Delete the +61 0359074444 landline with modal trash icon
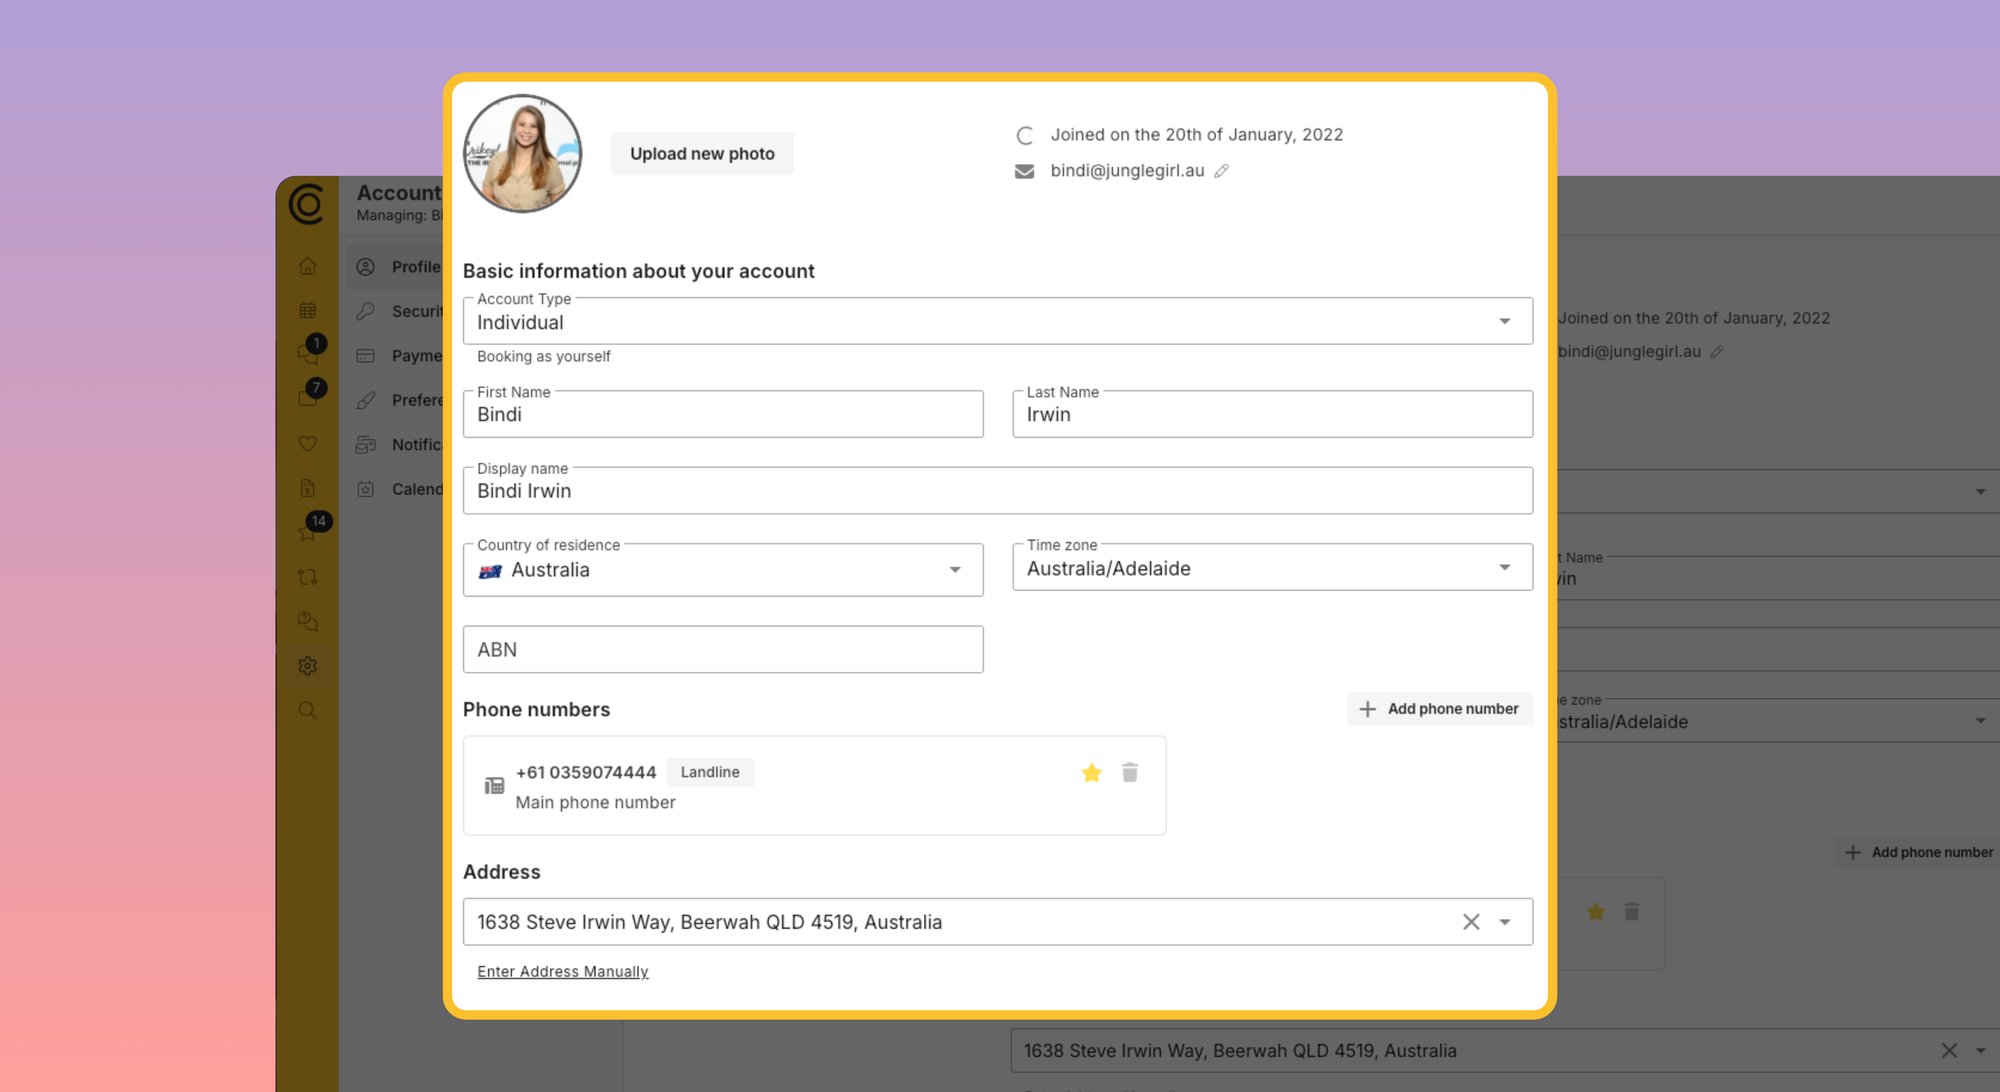This screenshot has height=1092, width=2000. point(1130,773)
